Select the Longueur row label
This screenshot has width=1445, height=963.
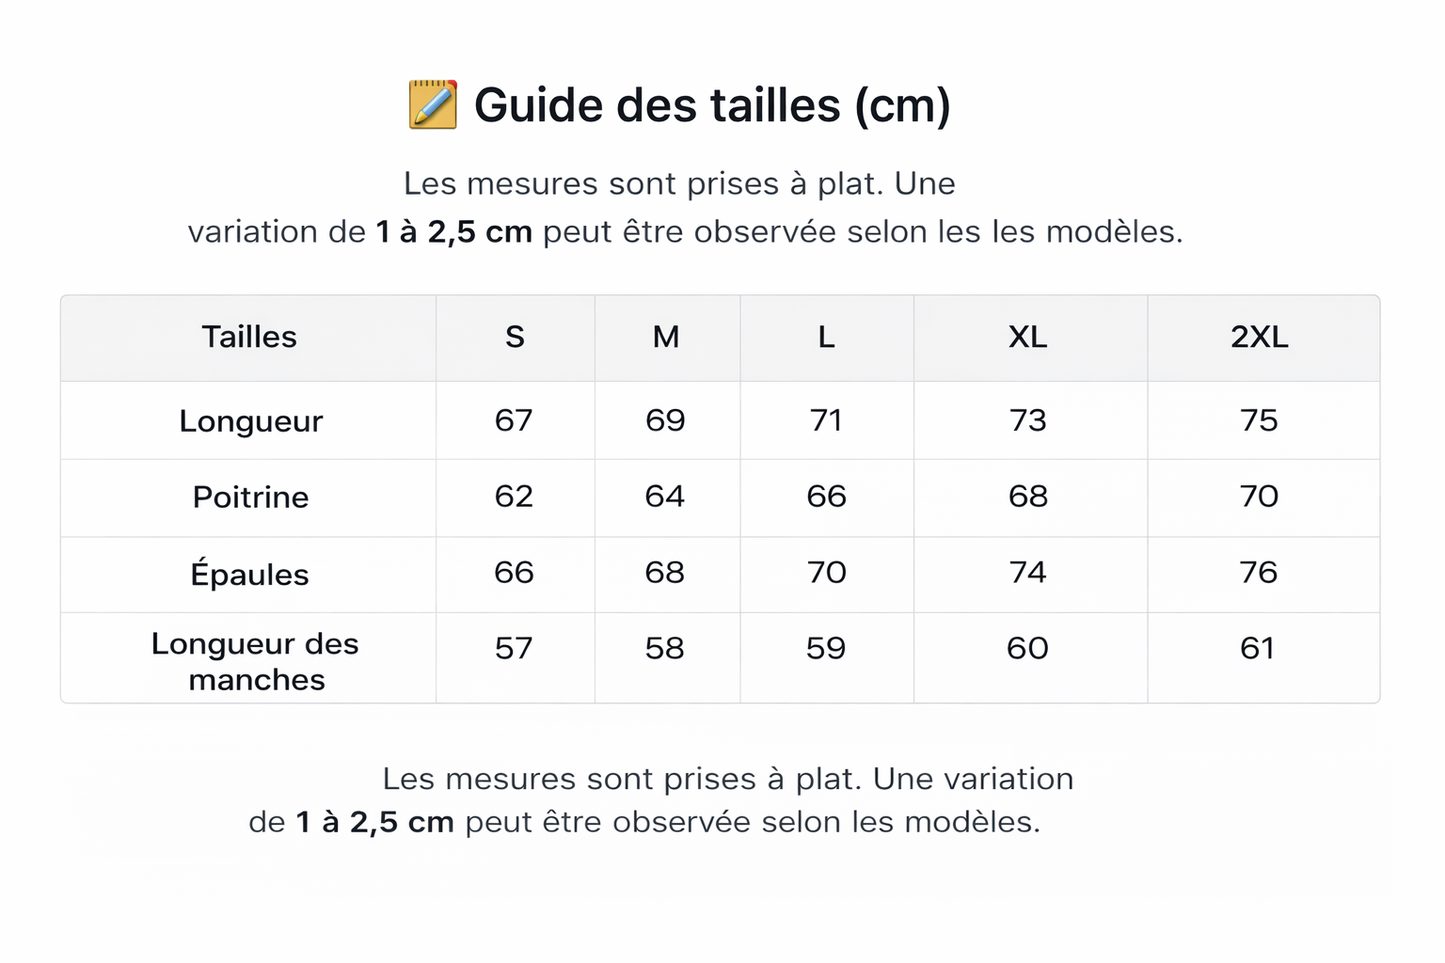click(x=251, y=421)
